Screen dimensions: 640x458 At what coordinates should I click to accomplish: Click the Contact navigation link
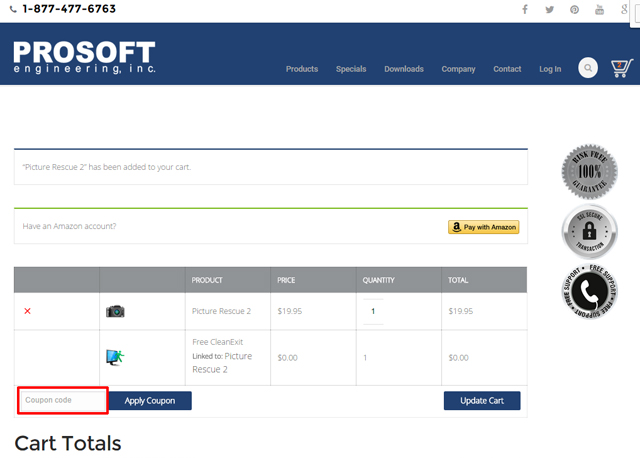pos(507,69)
